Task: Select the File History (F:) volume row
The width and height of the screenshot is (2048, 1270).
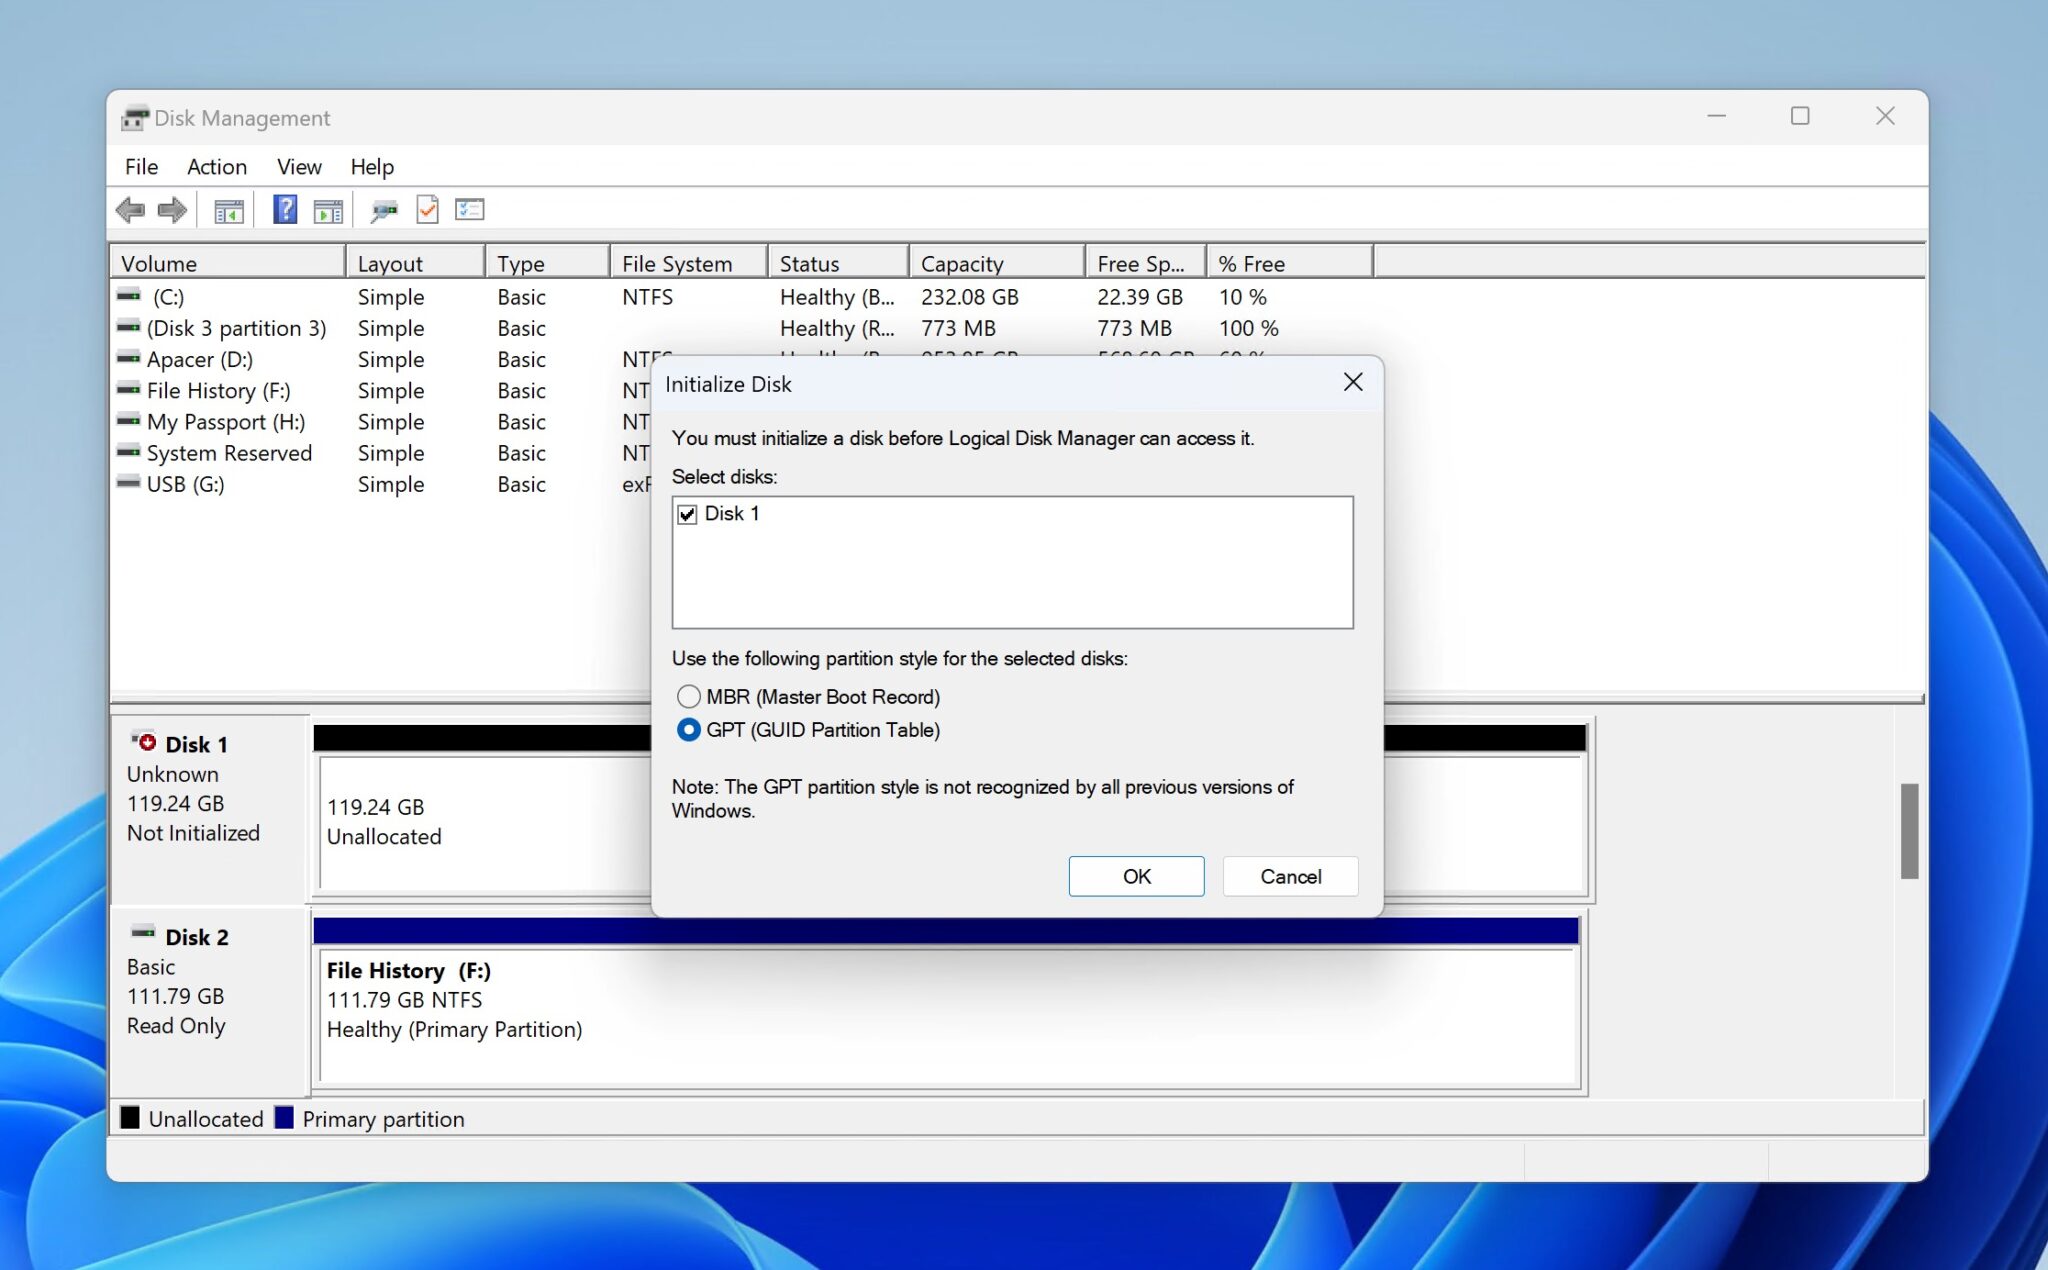Action: coord(220,390)
